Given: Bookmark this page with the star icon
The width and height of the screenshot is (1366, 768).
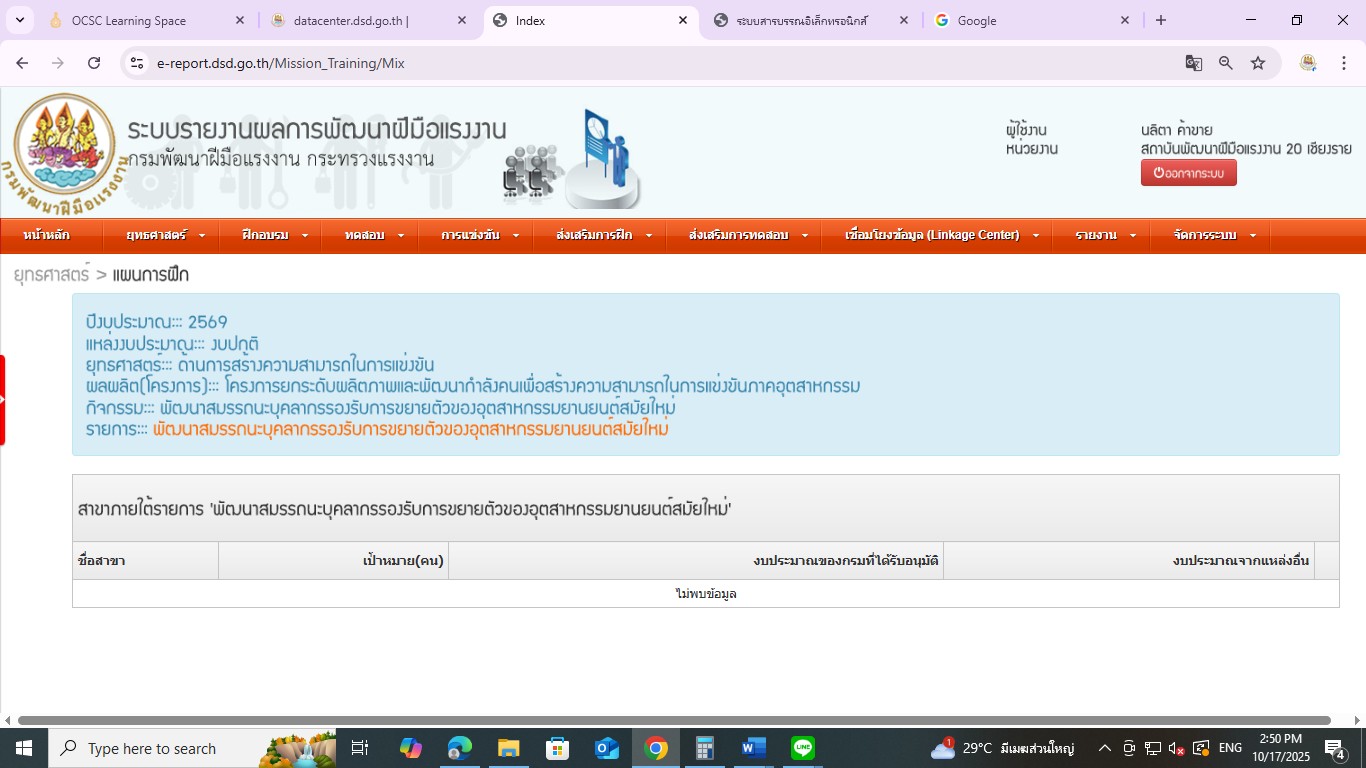Looking at the screenshot, I should pyautogui.click(x=1258, y=63).
